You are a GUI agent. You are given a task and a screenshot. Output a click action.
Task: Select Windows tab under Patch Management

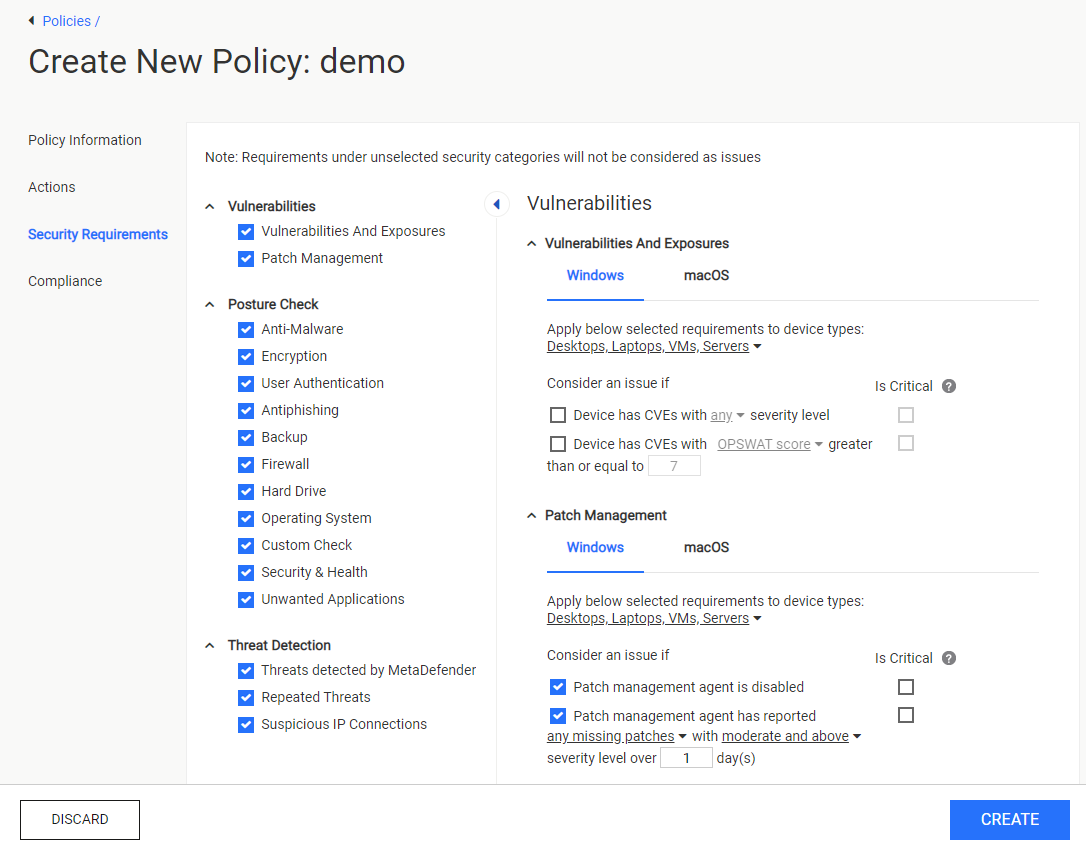pos(595,547)
